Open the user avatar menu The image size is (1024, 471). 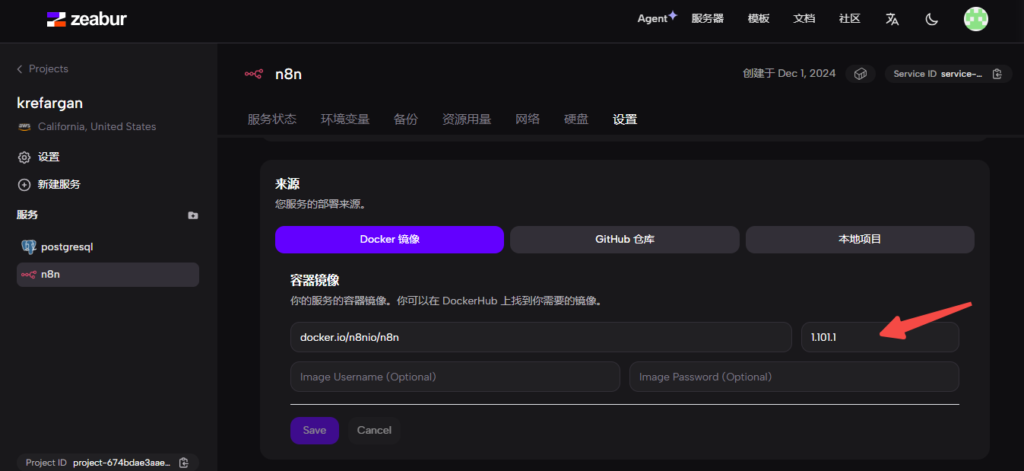tap(976, 19)
